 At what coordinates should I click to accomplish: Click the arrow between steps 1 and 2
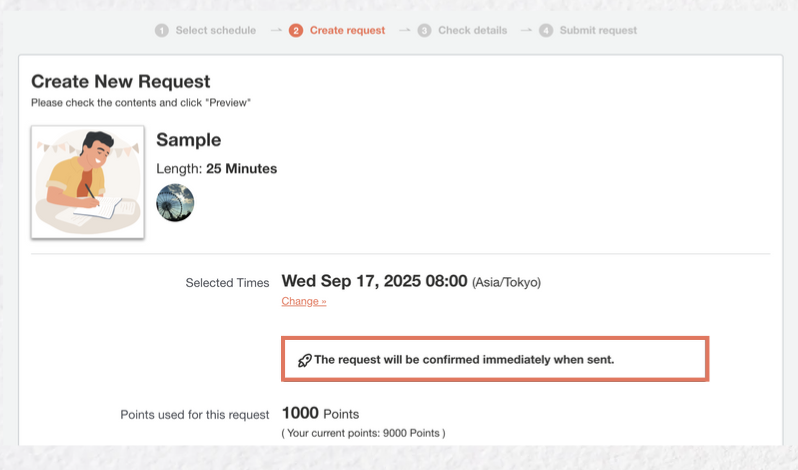276,31
